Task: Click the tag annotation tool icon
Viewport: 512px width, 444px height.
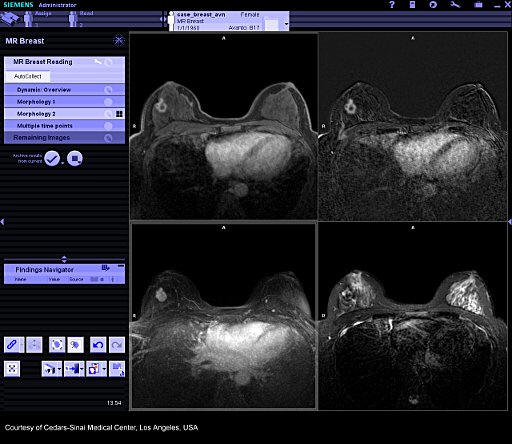Action: pos(75,345)
